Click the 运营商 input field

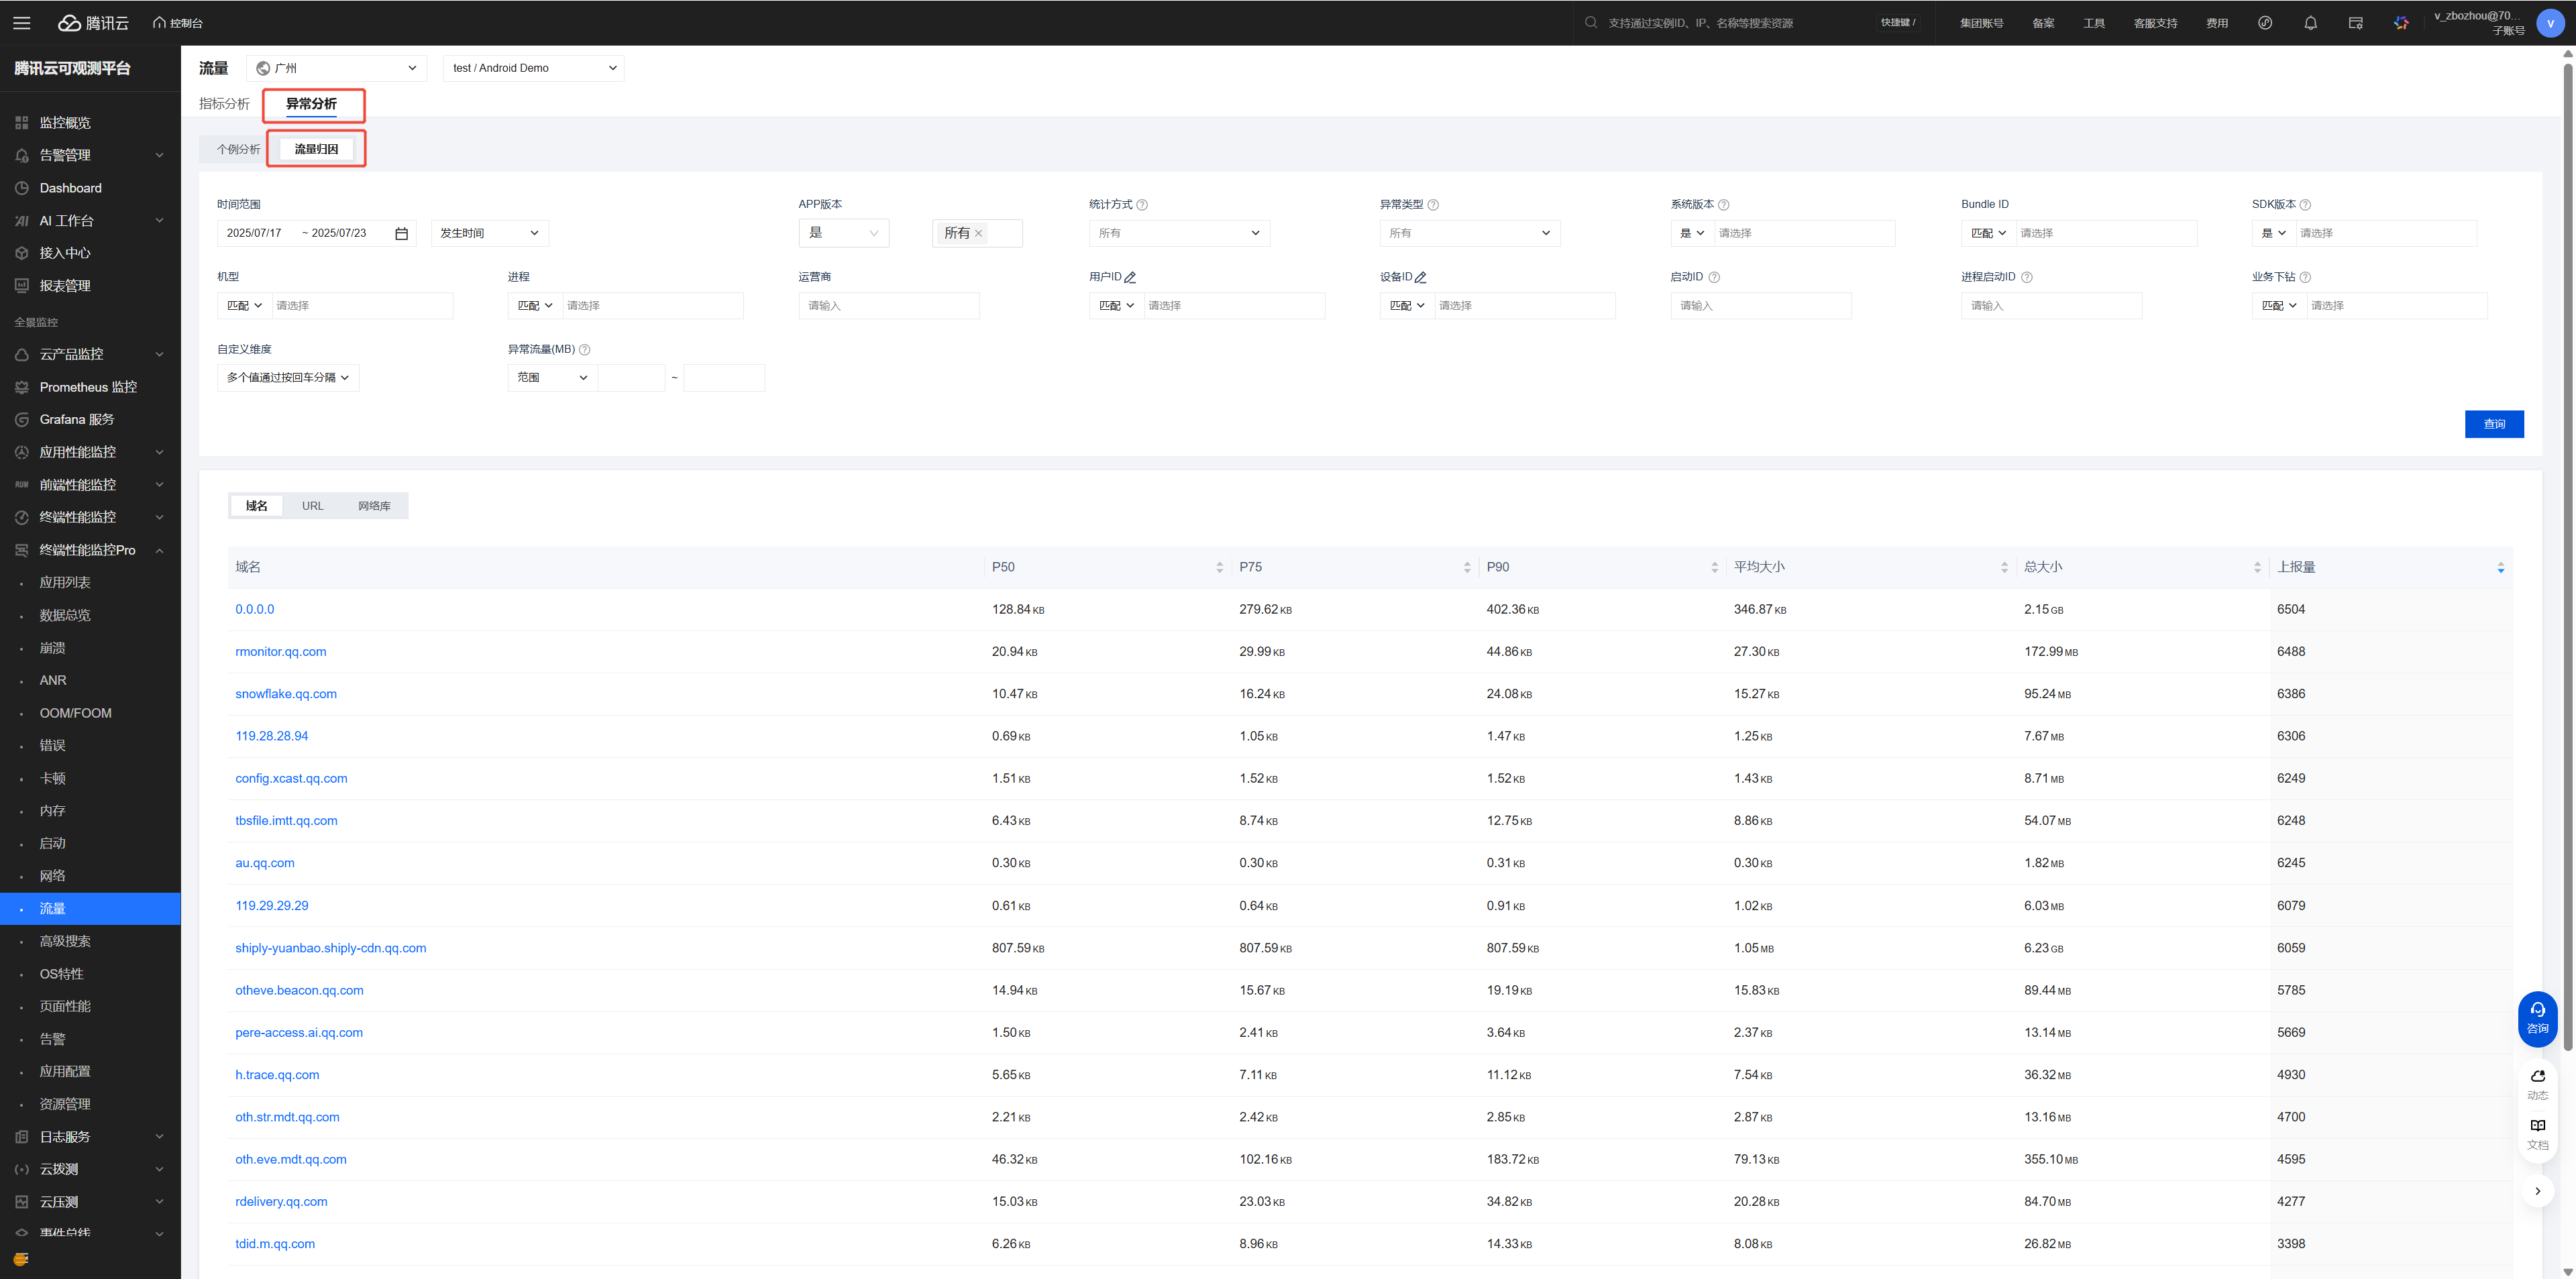(x=888, y=305)
